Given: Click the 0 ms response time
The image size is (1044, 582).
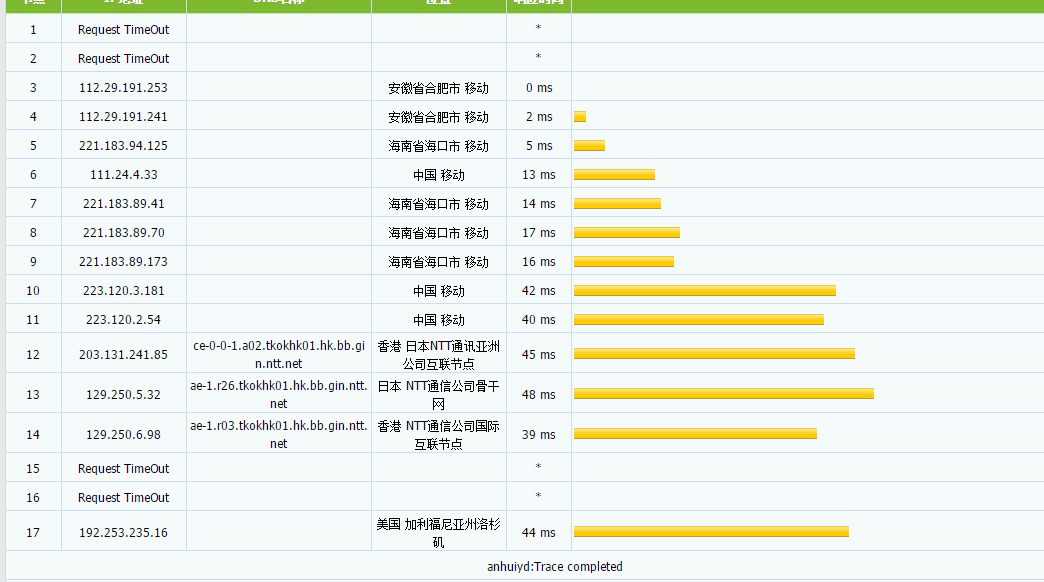Looking at the screenshot, I should (x=539, y=88).
